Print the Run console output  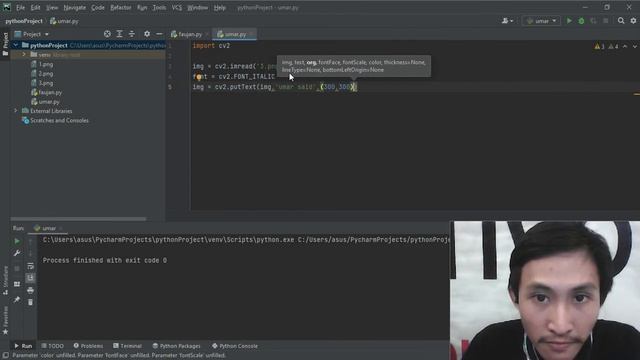[x=30, y=290]
